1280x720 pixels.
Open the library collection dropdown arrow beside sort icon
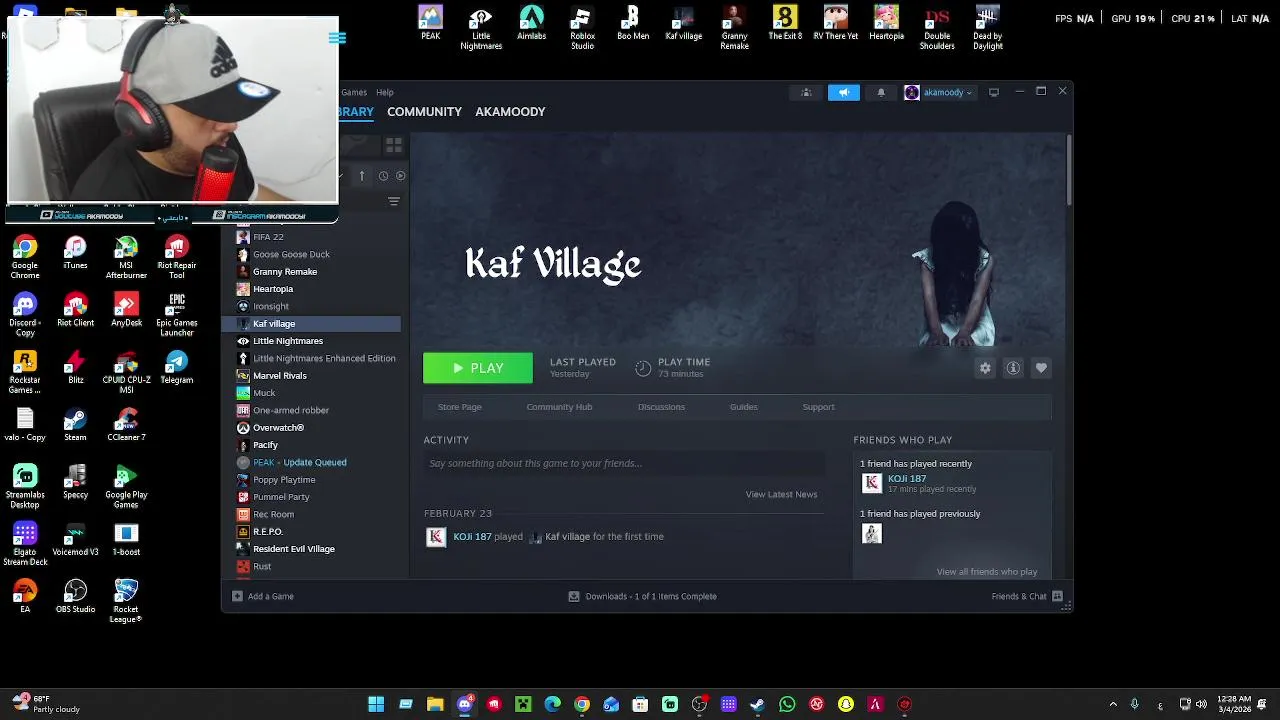(x=340, y=176)
